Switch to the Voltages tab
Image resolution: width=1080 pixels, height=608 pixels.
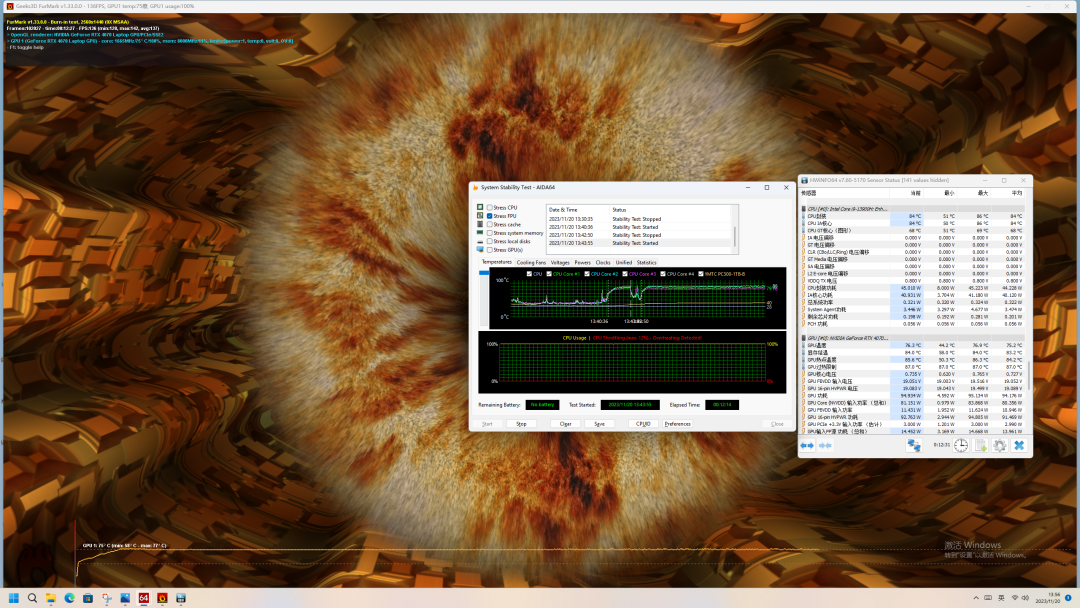[560, 262]
